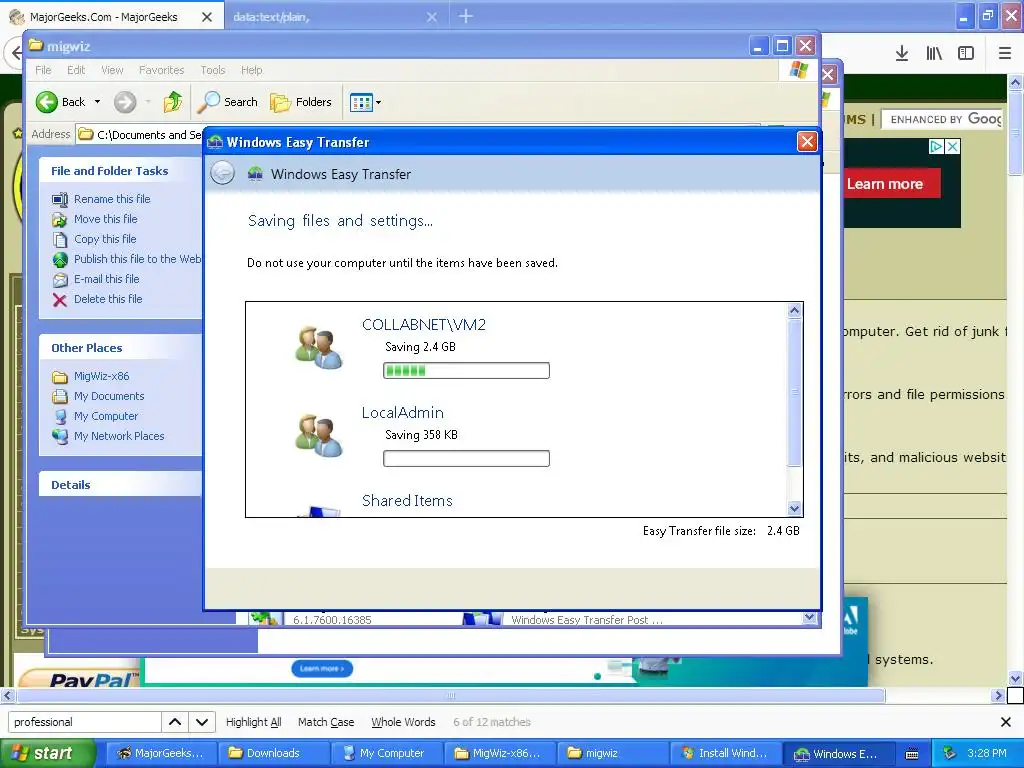Click the Forward arrow in migwiz toolbar
The height and width of the screenshot is (768, 1024).
[125, 102]
